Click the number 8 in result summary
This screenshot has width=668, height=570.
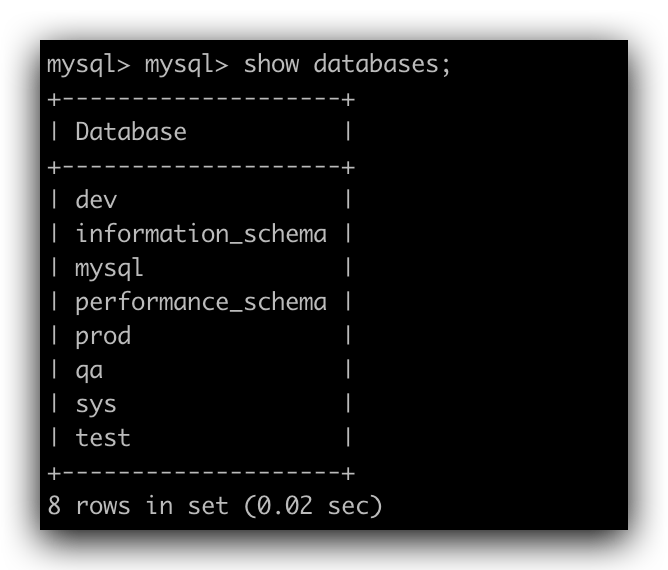click(54, 506)
